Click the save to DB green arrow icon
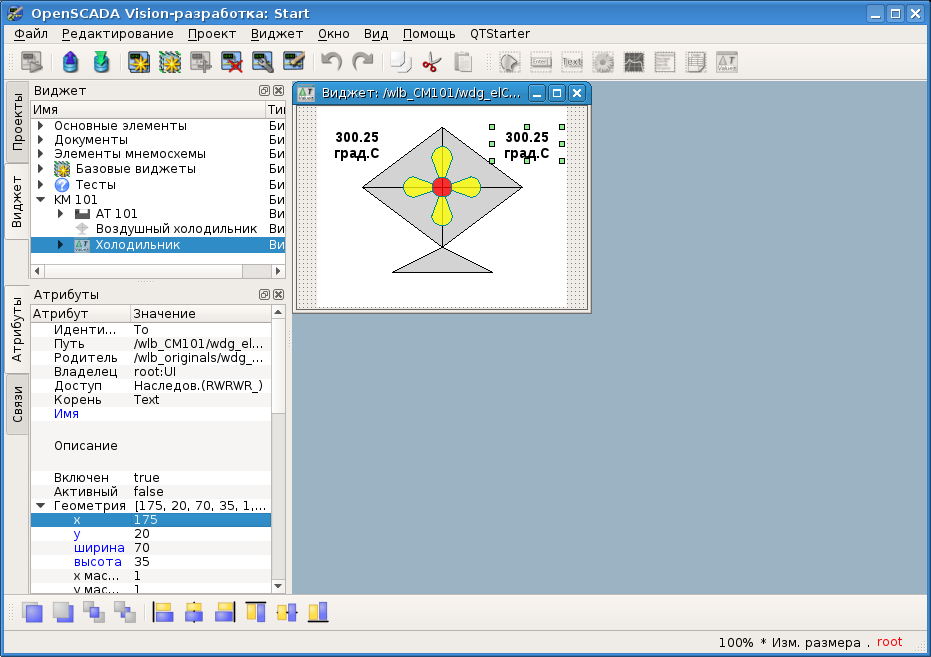 pos(101,62)
